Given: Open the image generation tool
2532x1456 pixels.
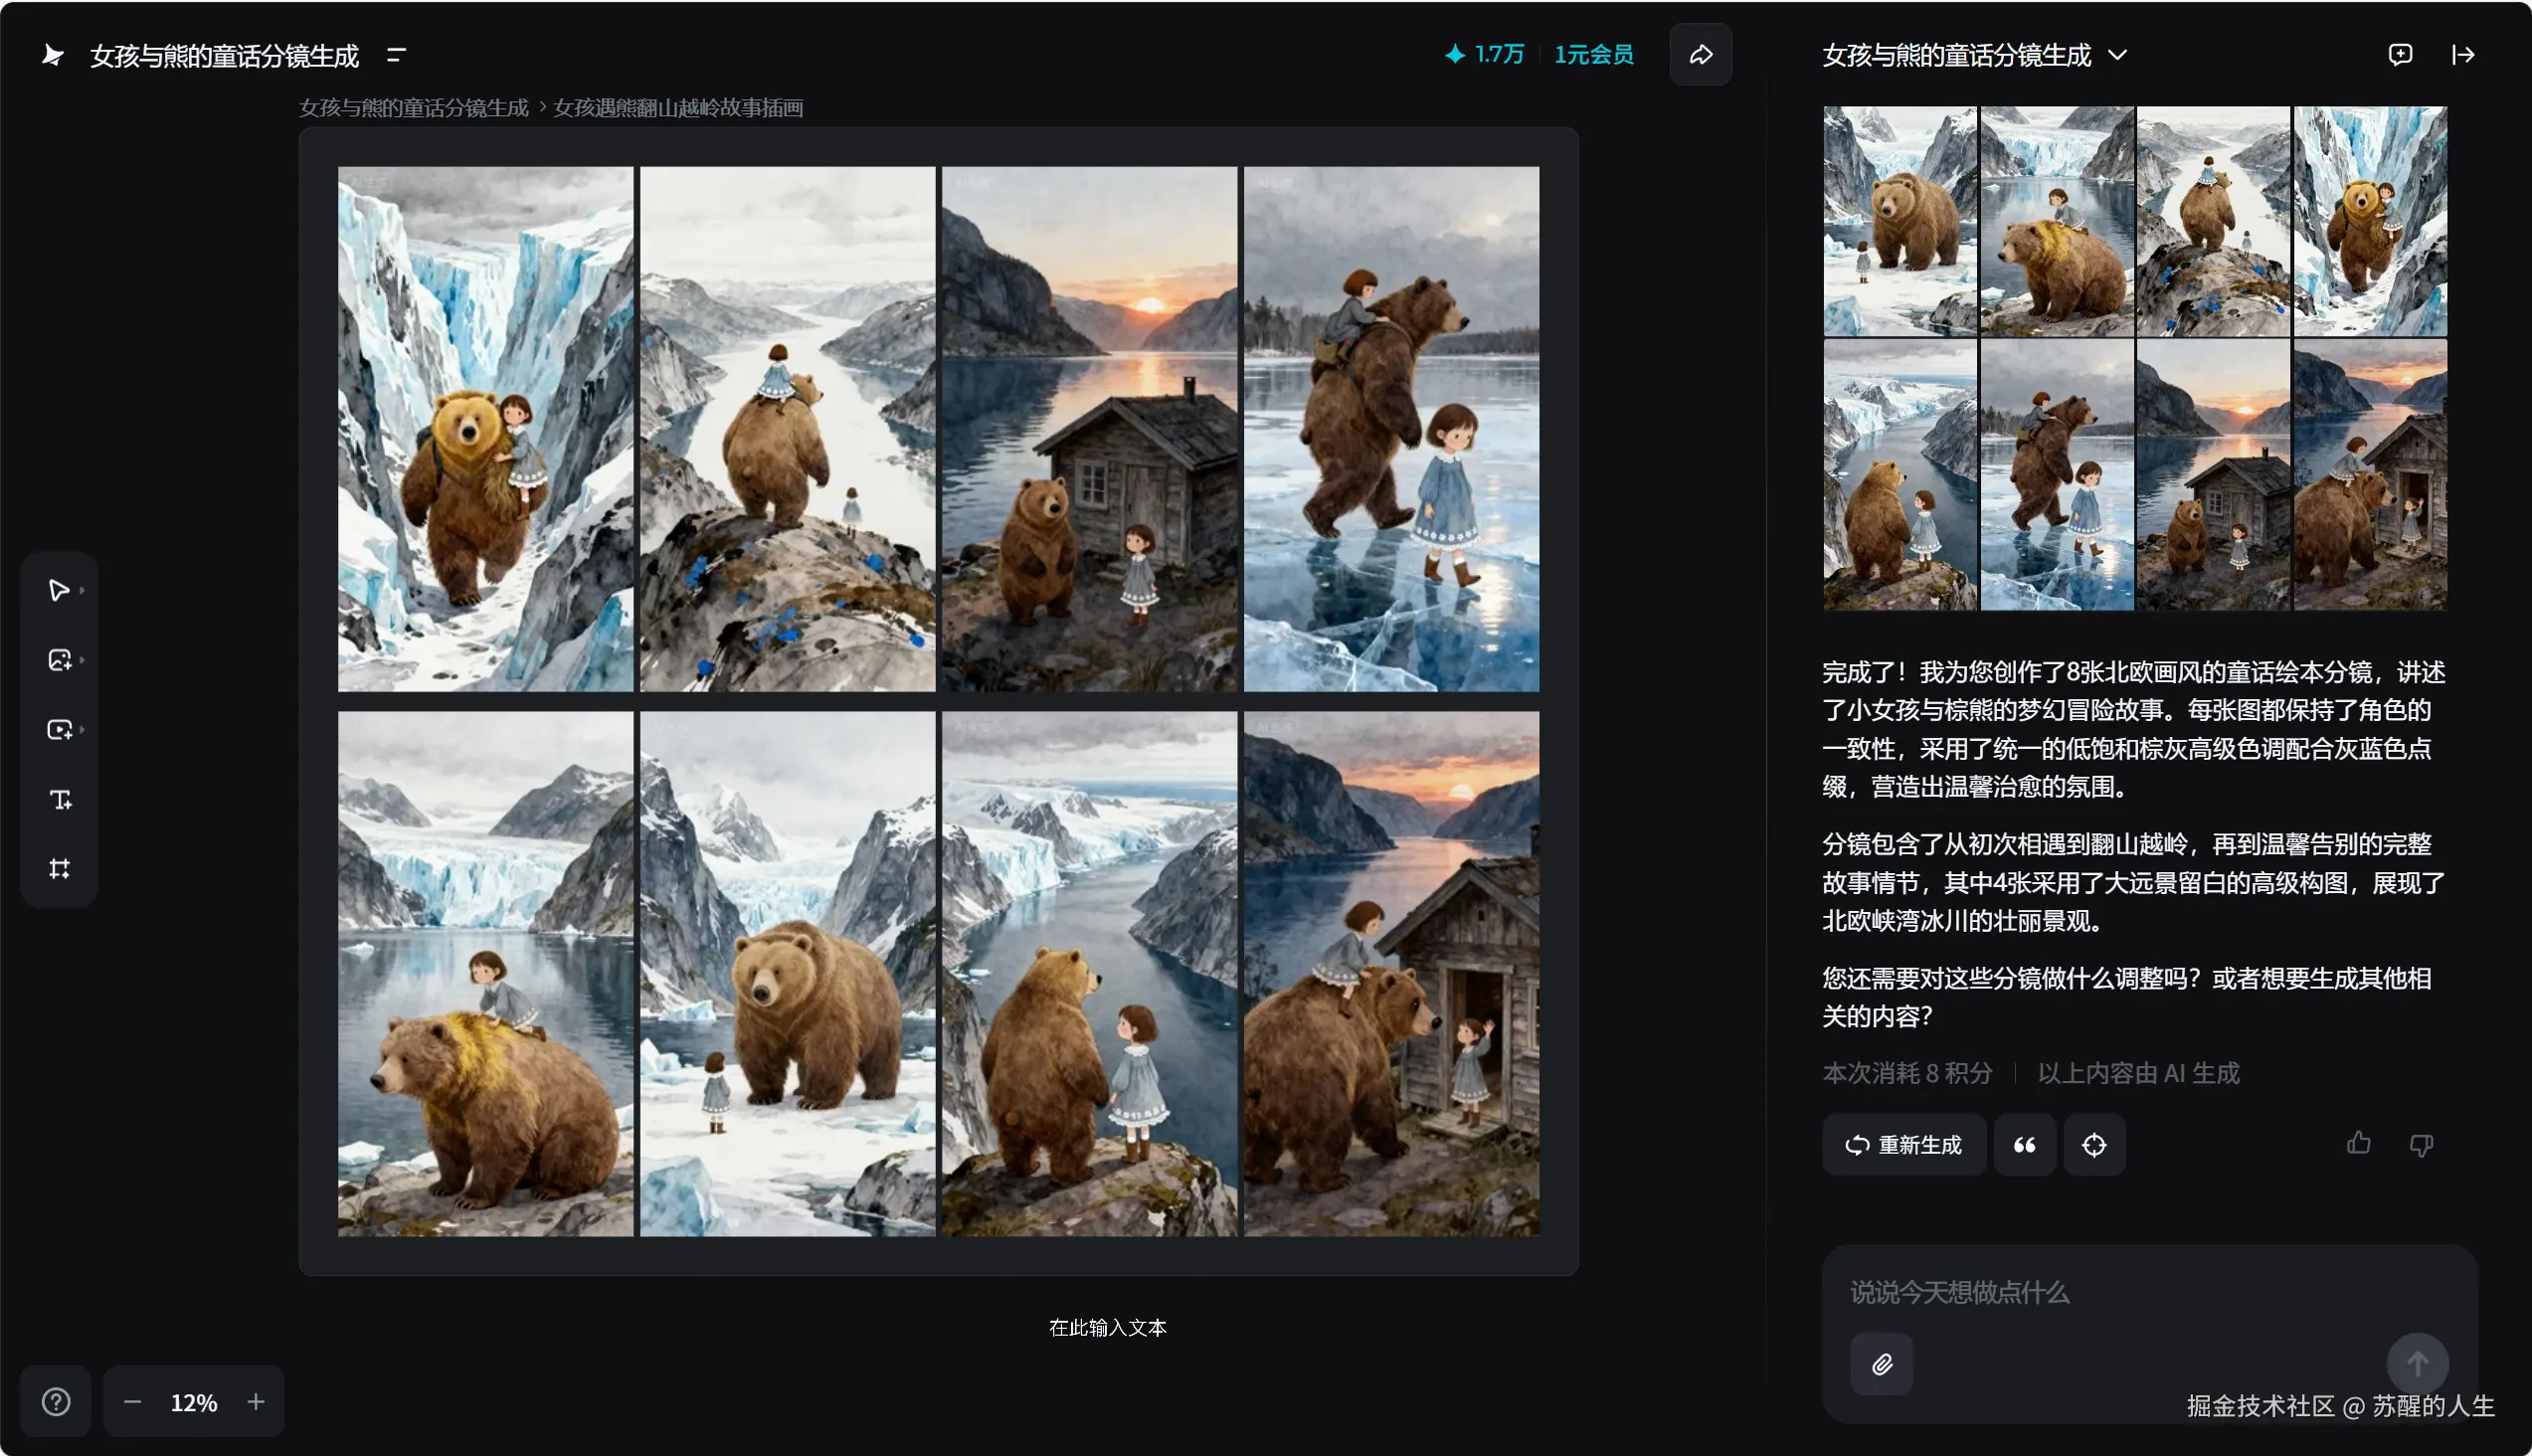Looking at the screenshot, I should click(x=59, y=660).
